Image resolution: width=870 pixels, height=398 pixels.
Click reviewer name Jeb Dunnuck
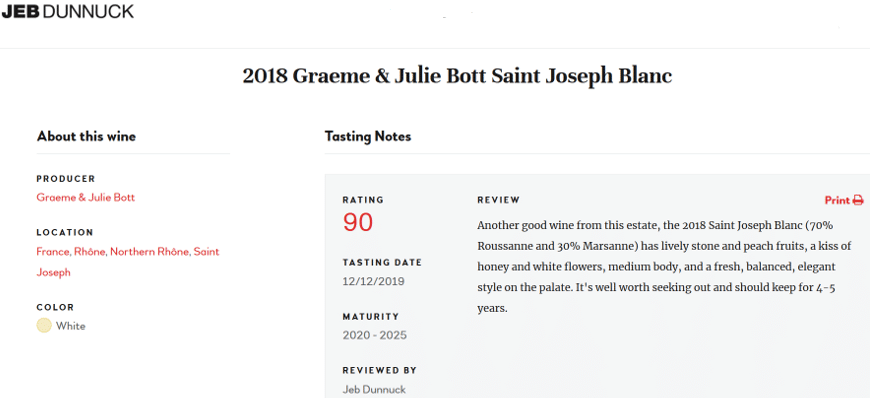coord(374,390)
